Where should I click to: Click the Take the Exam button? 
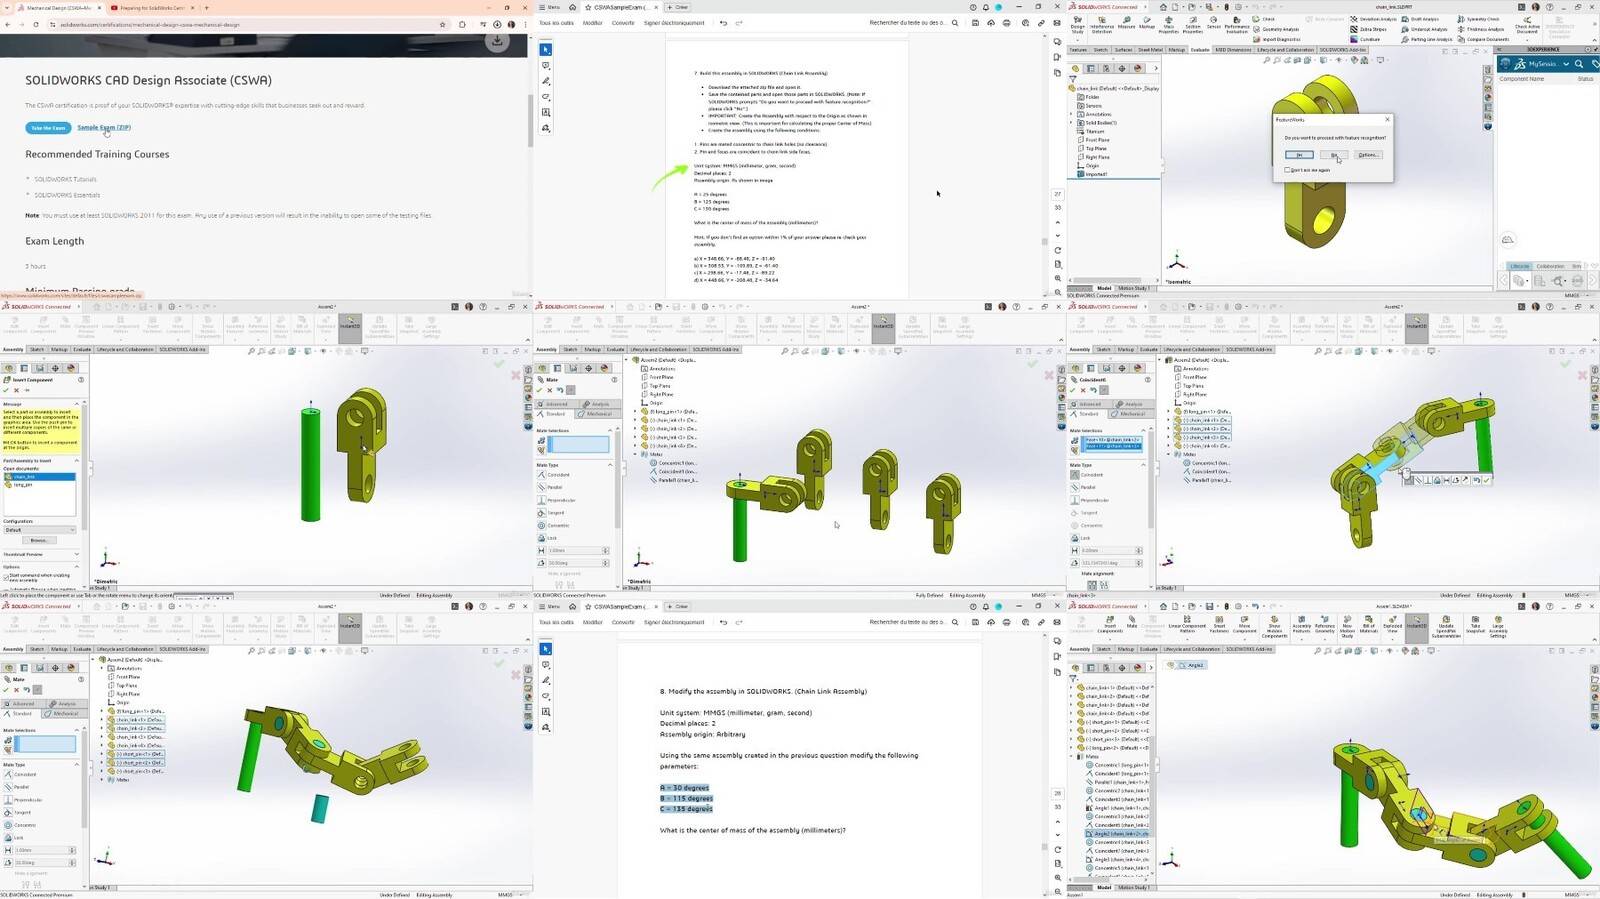(48, 128)
